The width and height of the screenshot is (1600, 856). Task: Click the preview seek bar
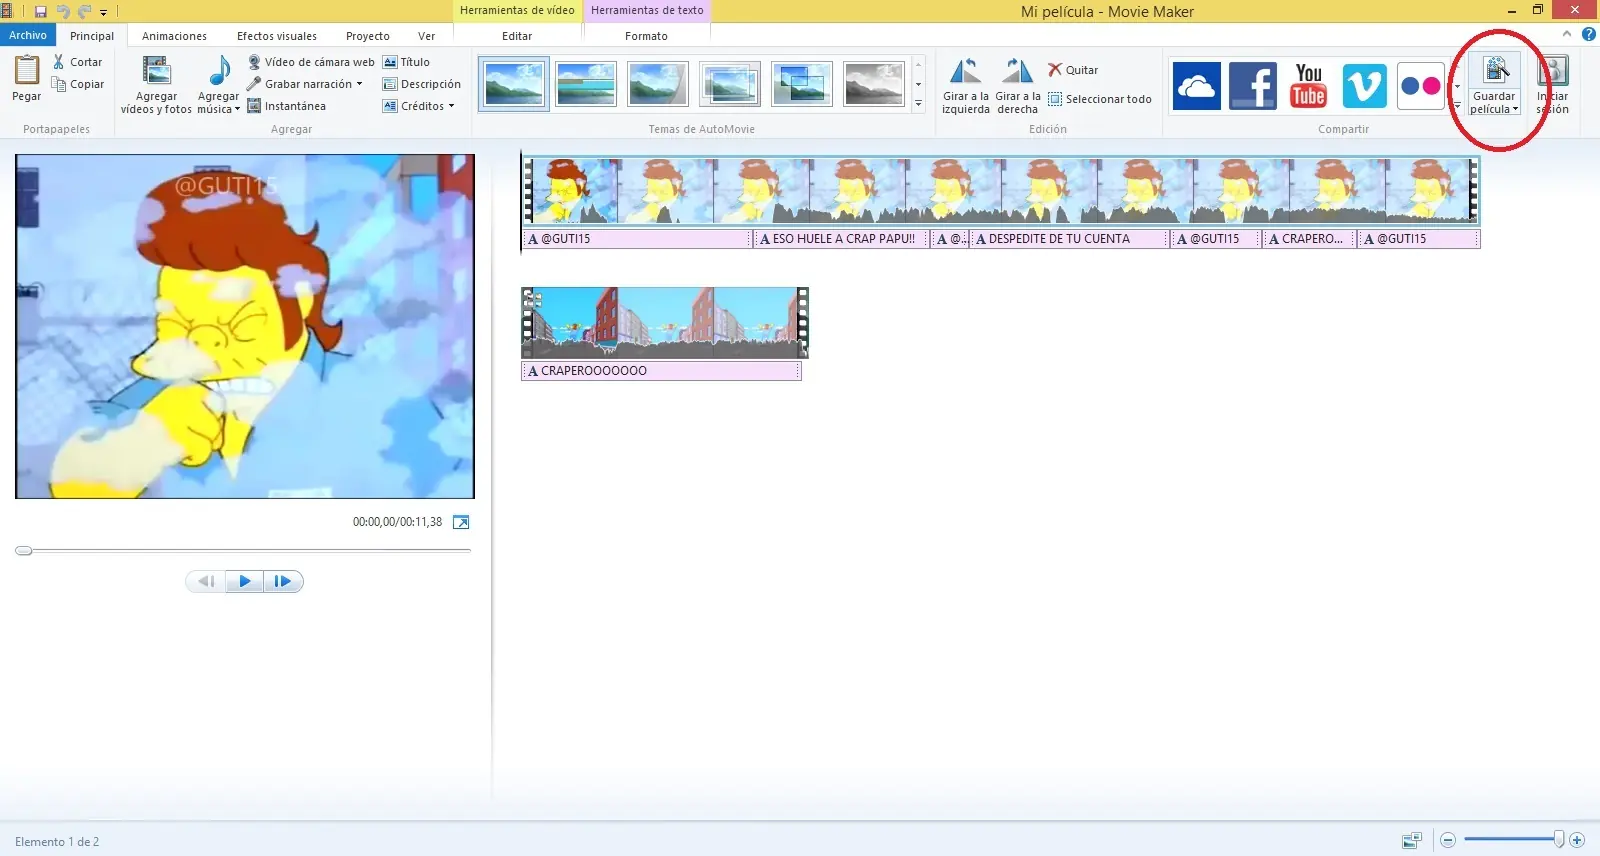[x=243, y=551]
